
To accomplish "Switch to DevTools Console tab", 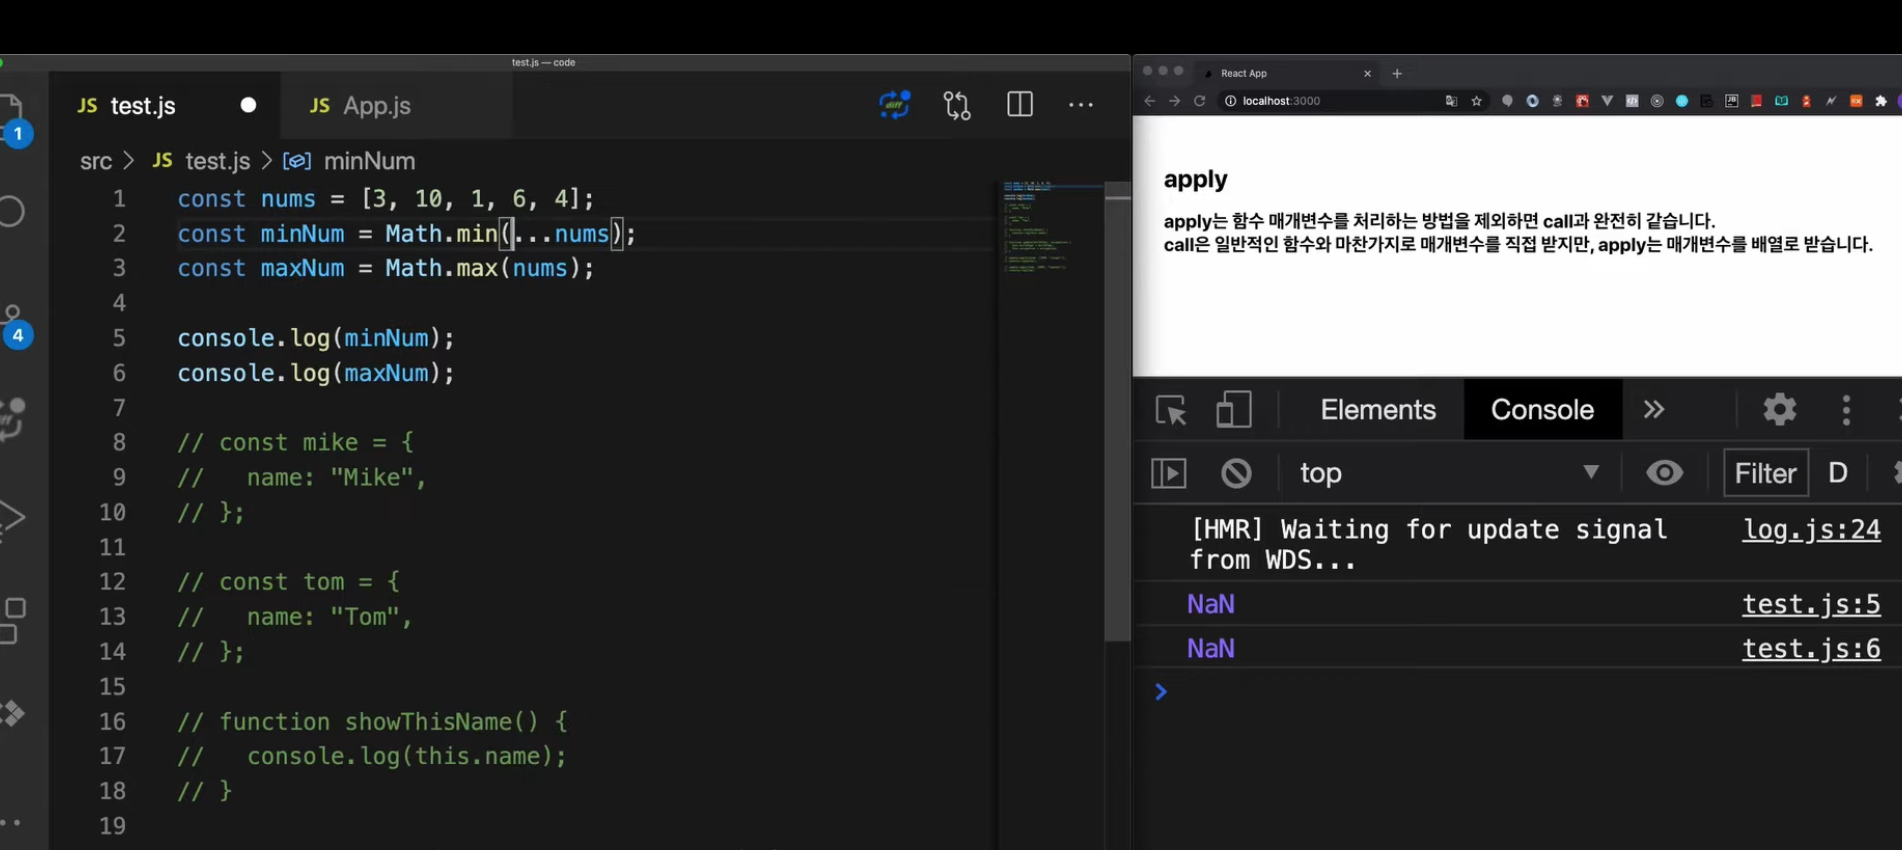I will pos(1542,410).
